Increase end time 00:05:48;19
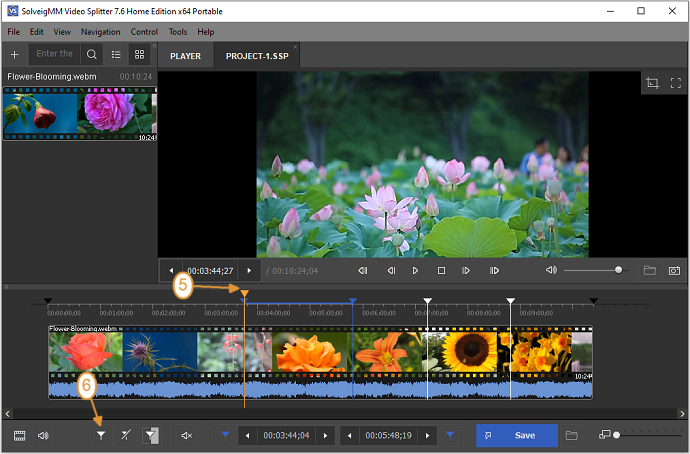The width and height of the screenshot is (690, 454). (x=427, y=436)
